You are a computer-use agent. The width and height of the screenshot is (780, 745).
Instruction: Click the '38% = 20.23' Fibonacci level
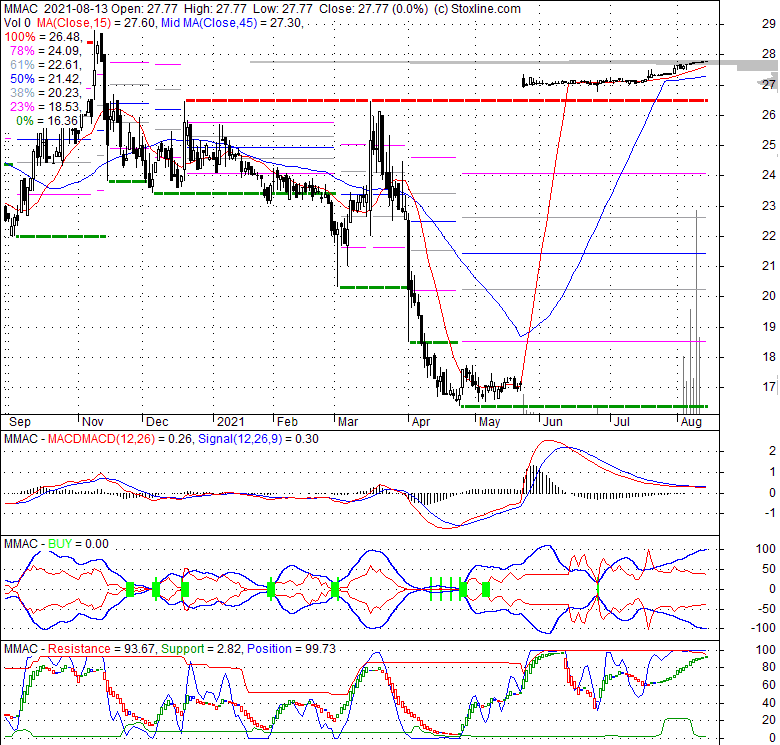(x=45, y=93)
